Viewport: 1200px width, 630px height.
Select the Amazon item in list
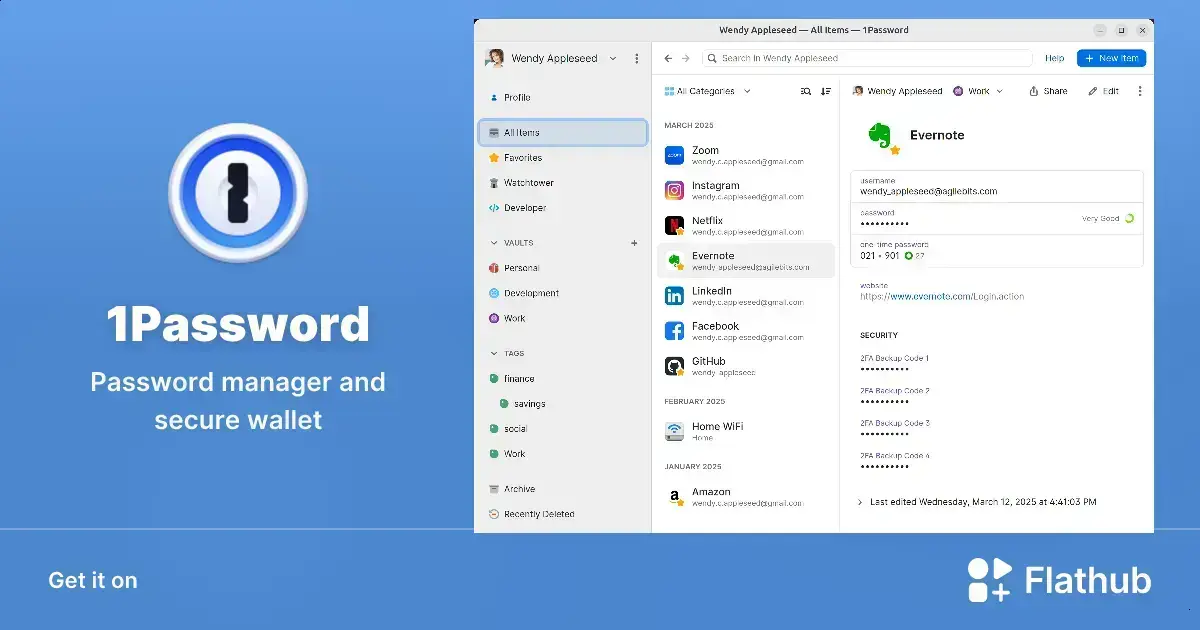(746, 497)
